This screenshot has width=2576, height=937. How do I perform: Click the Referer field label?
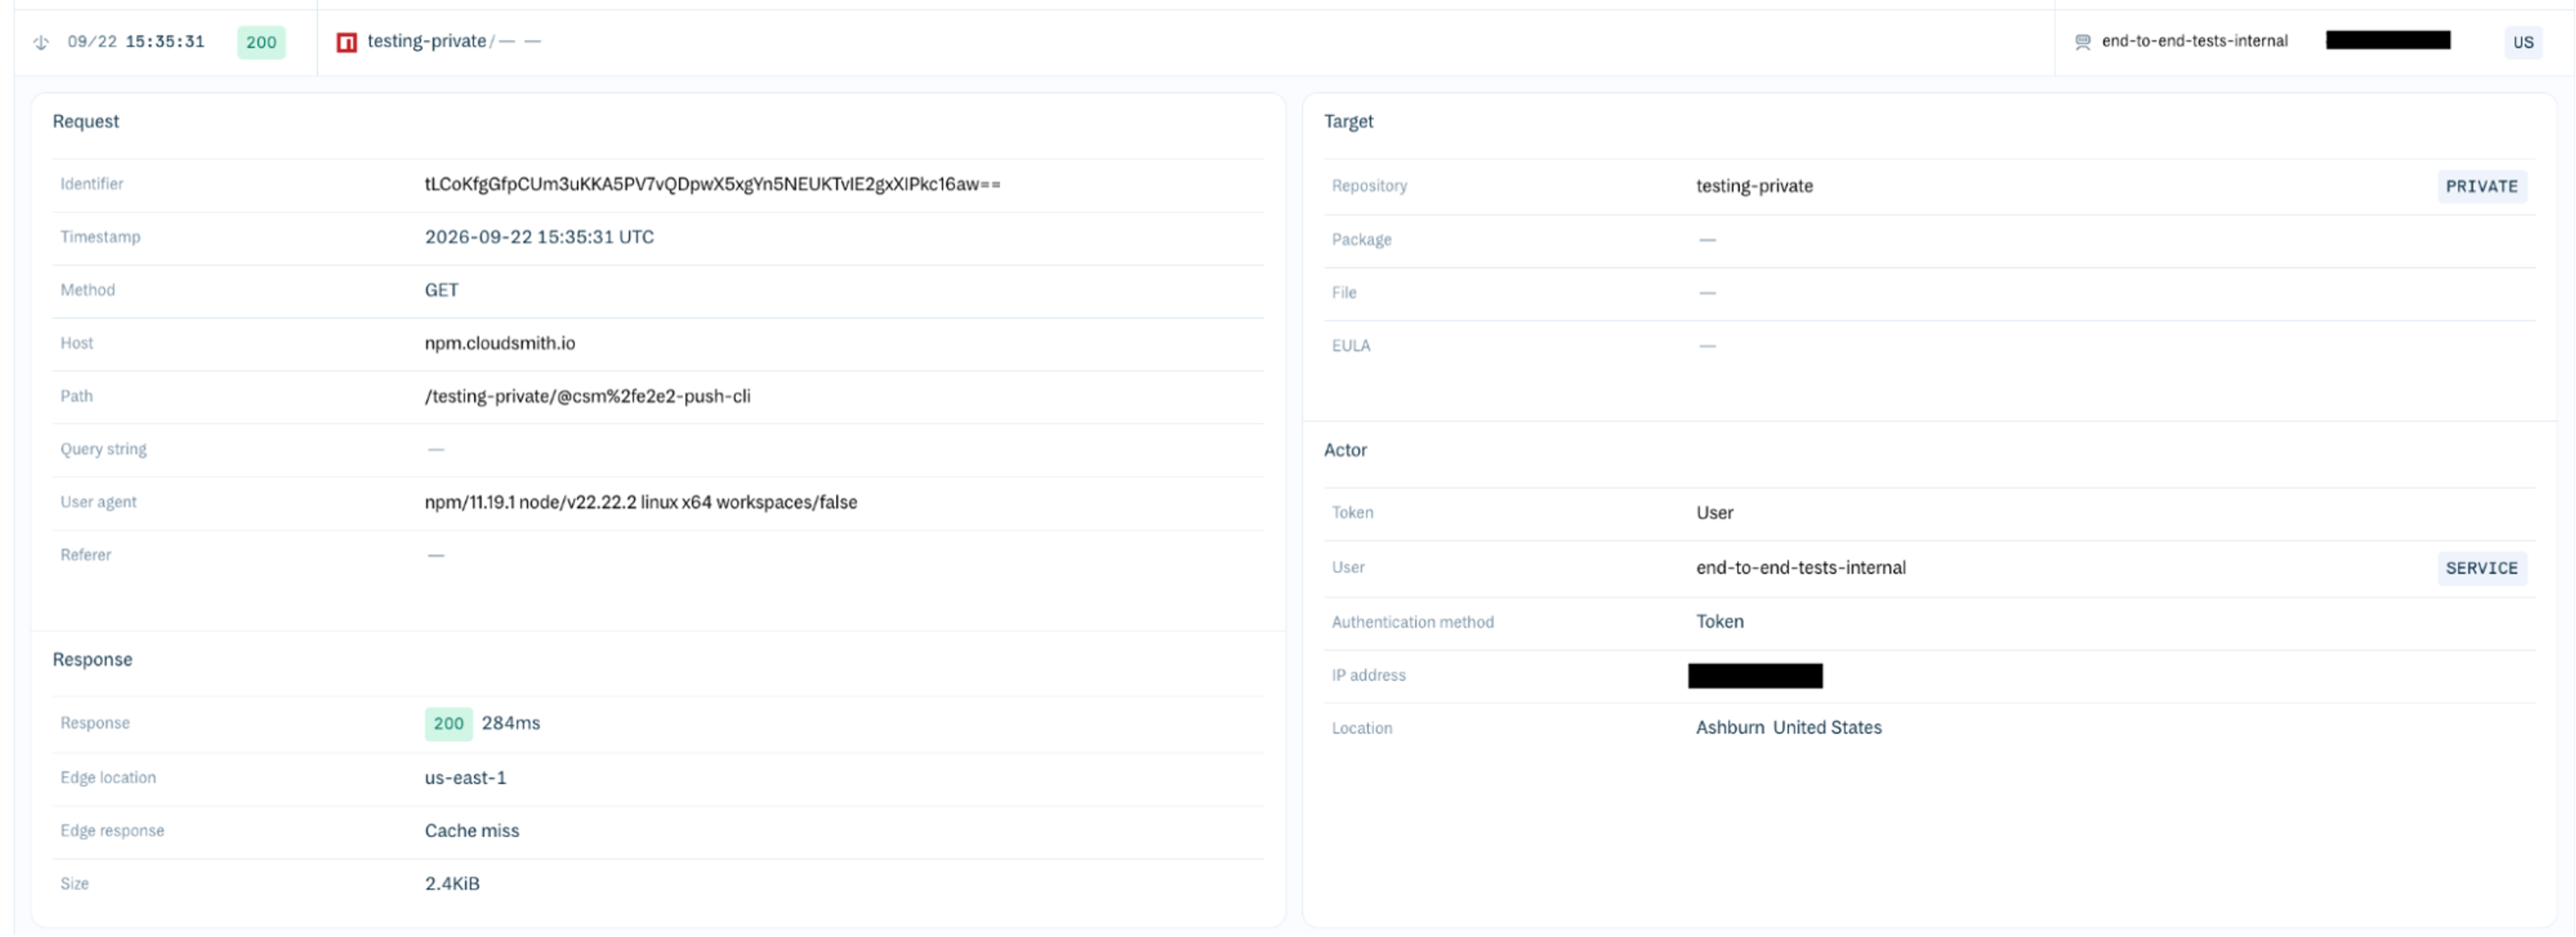click(x=85, y=555)
